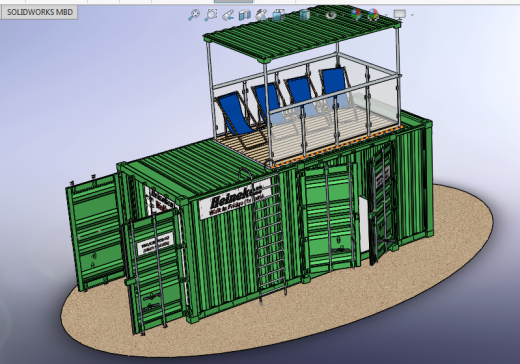
Task: Open the View Orientation cube icon
Action: click(278, 15)
